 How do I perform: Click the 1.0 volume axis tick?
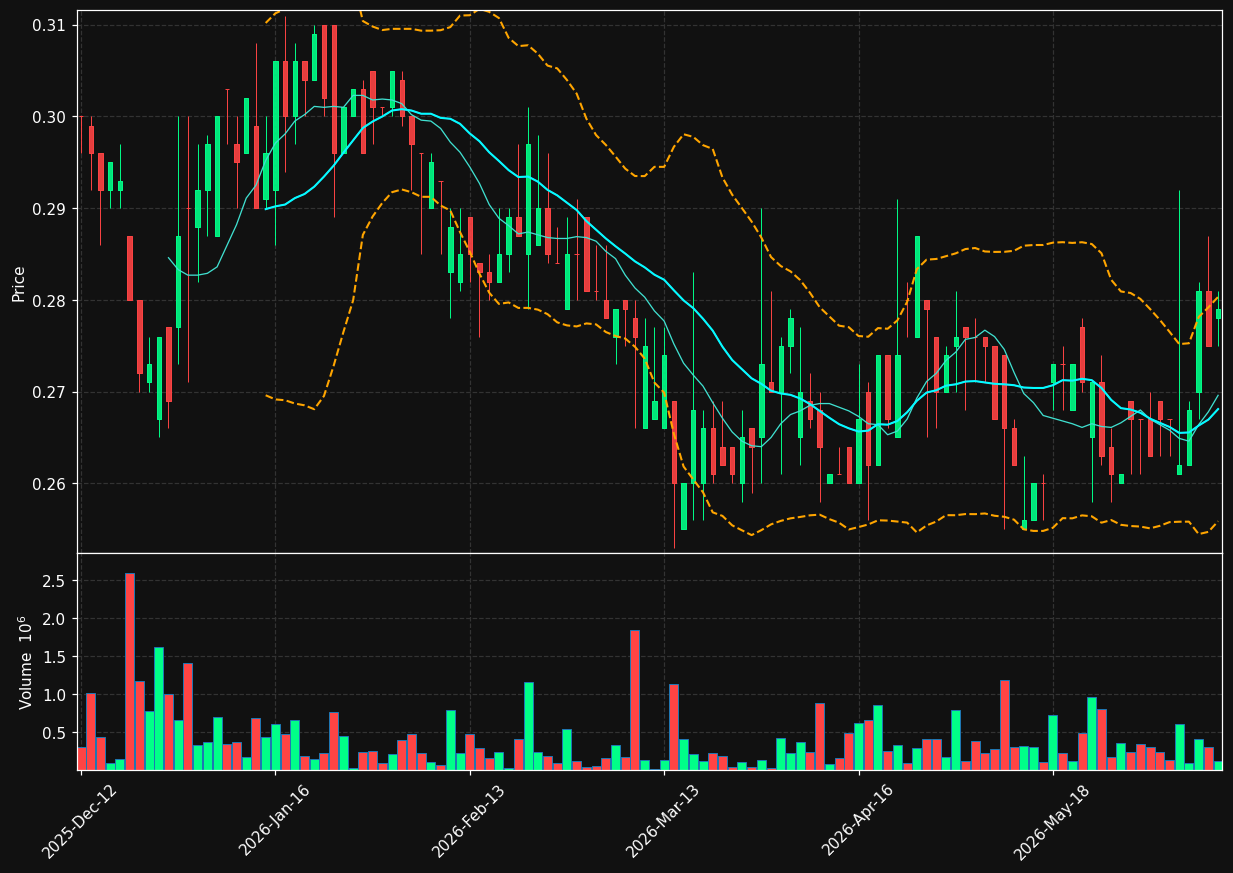[x=55, y=695]
